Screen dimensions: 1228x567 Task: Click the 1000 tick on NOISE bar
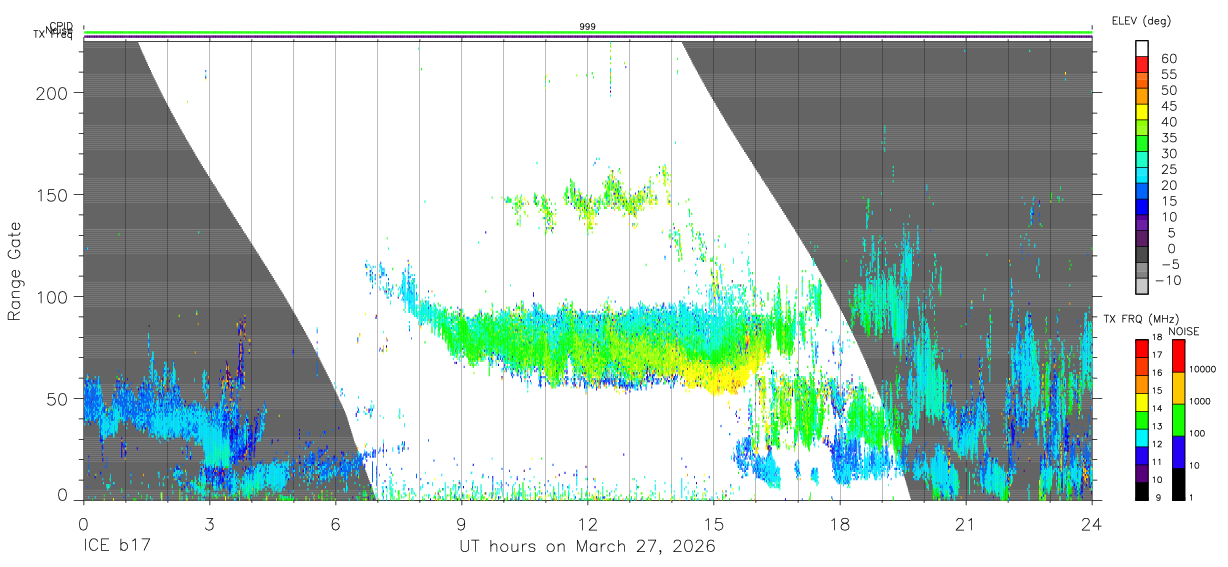pyautogui.click(x=1200, y=402)
